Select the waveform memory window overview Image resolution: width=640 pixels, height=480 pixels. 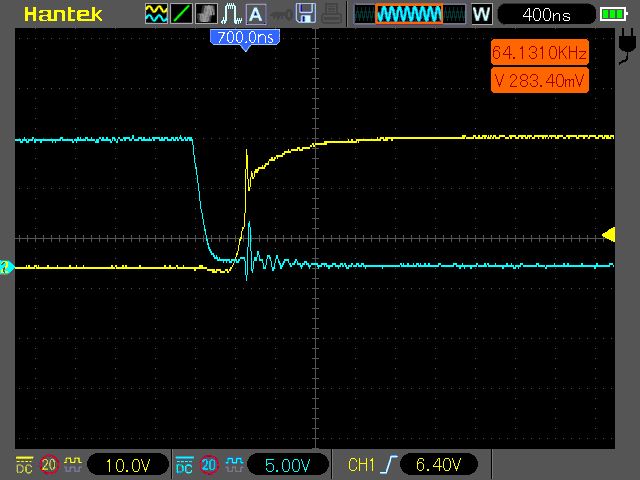(x=410, y=14)
